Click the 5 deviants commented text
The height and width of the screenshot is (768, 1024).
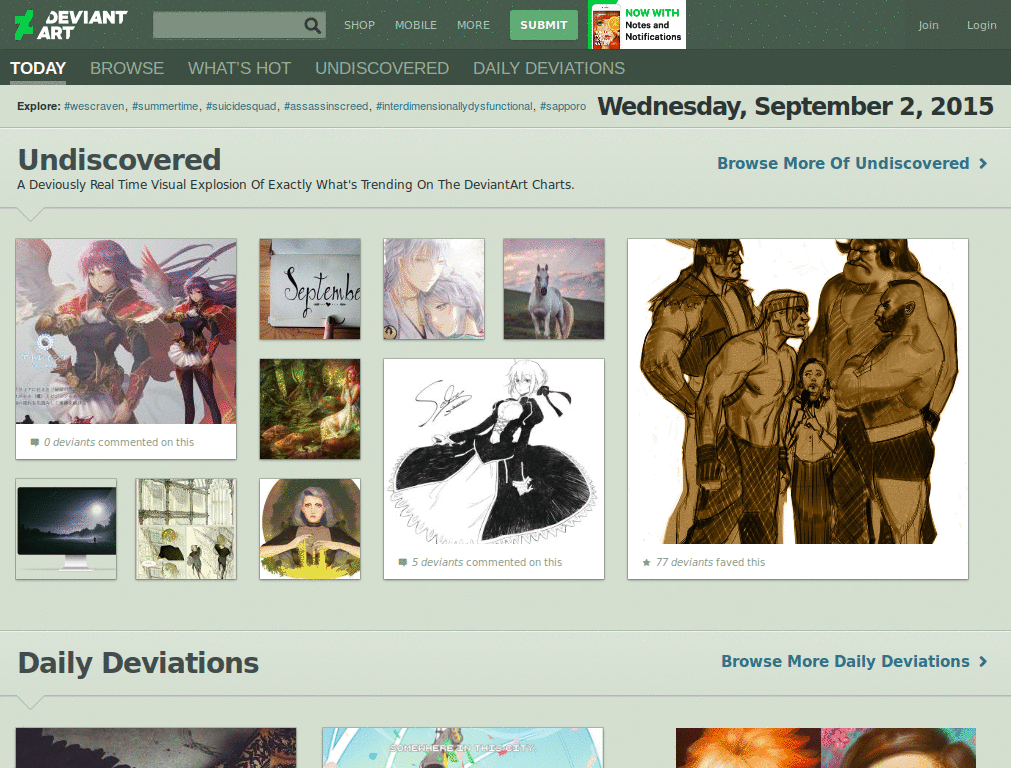(487, 562)
